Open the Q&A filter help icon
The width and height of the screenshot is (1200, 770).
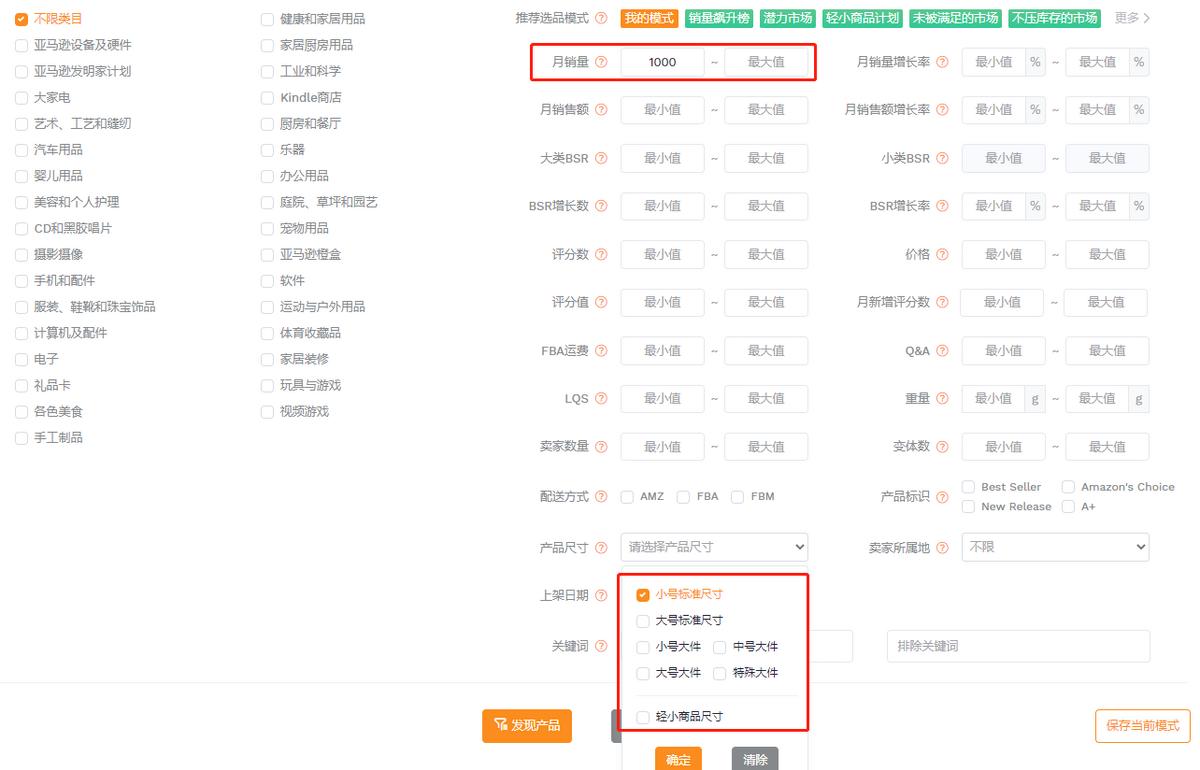[942, 350]
